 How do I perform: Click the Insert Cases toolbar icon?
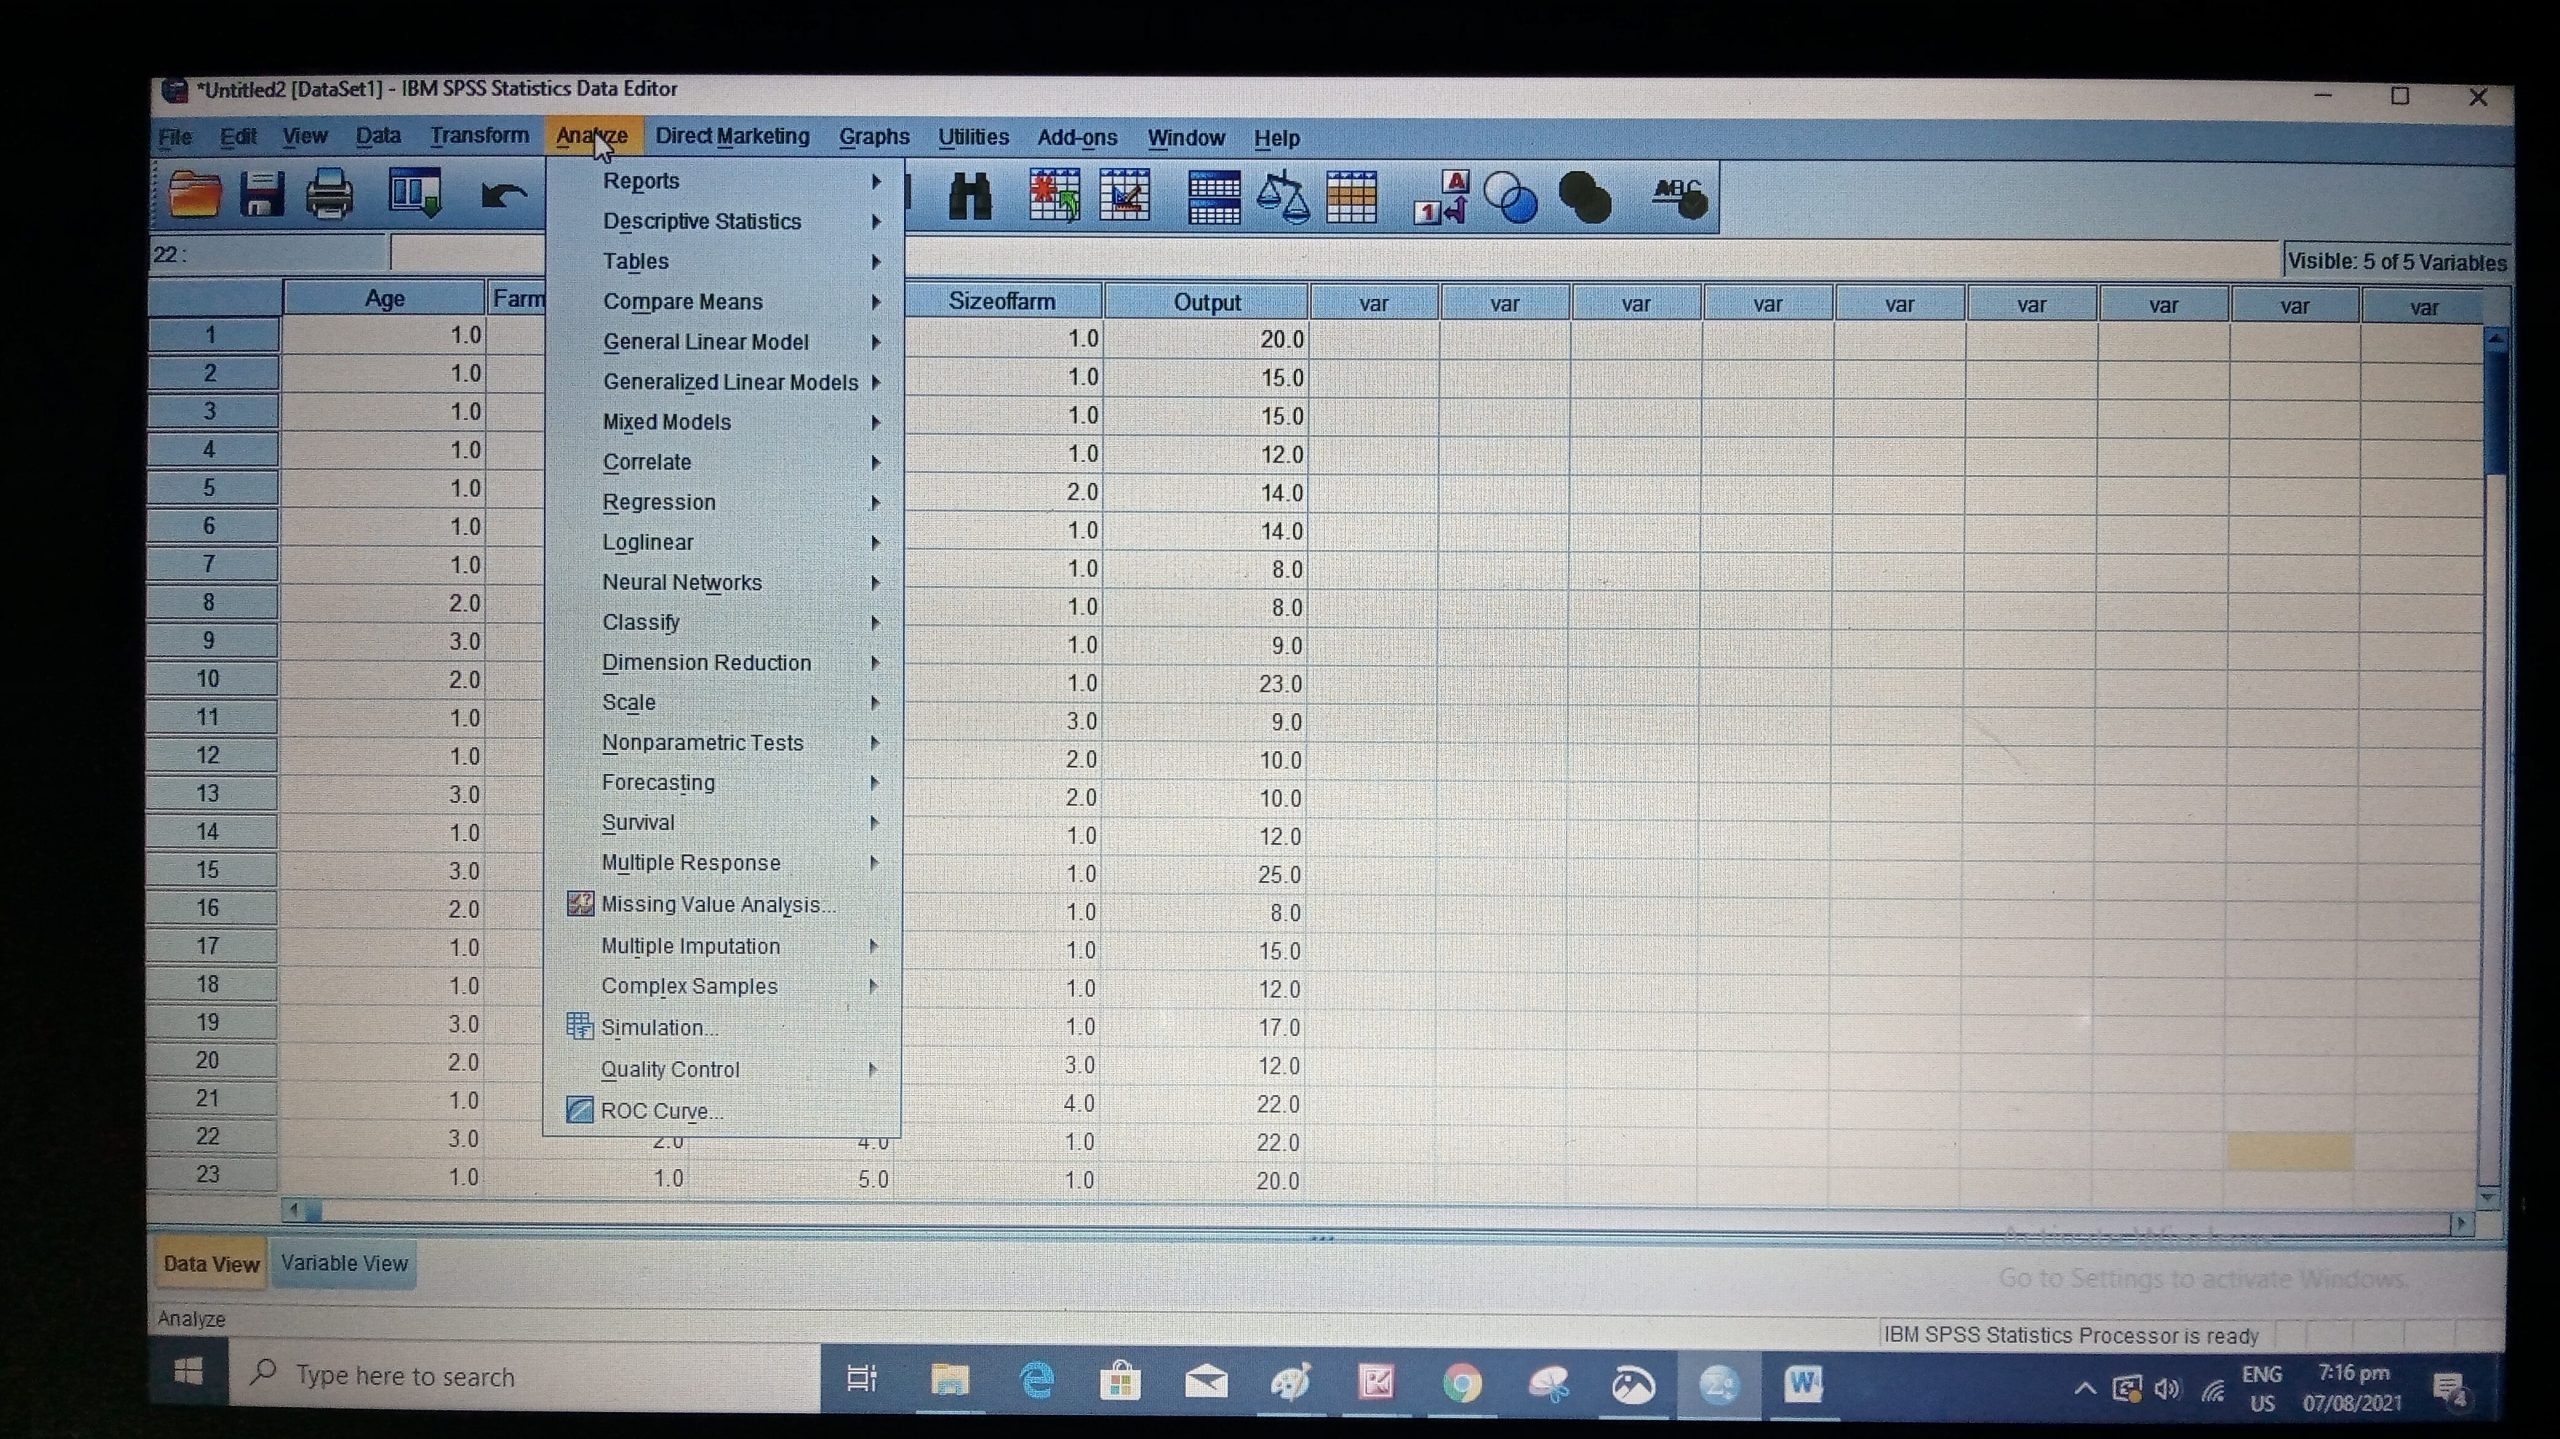point(1055,195)
